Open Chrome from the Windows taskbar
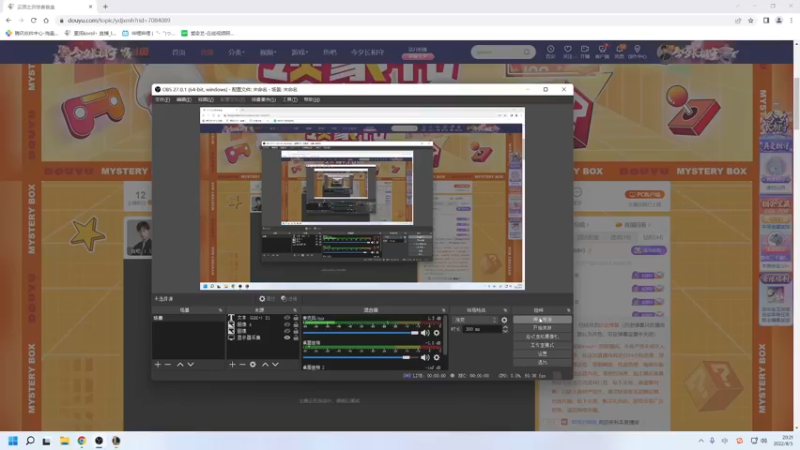Image resolution: width=800 pixels, height=450 pixels. pyautogui.click(x=82, y=440)
